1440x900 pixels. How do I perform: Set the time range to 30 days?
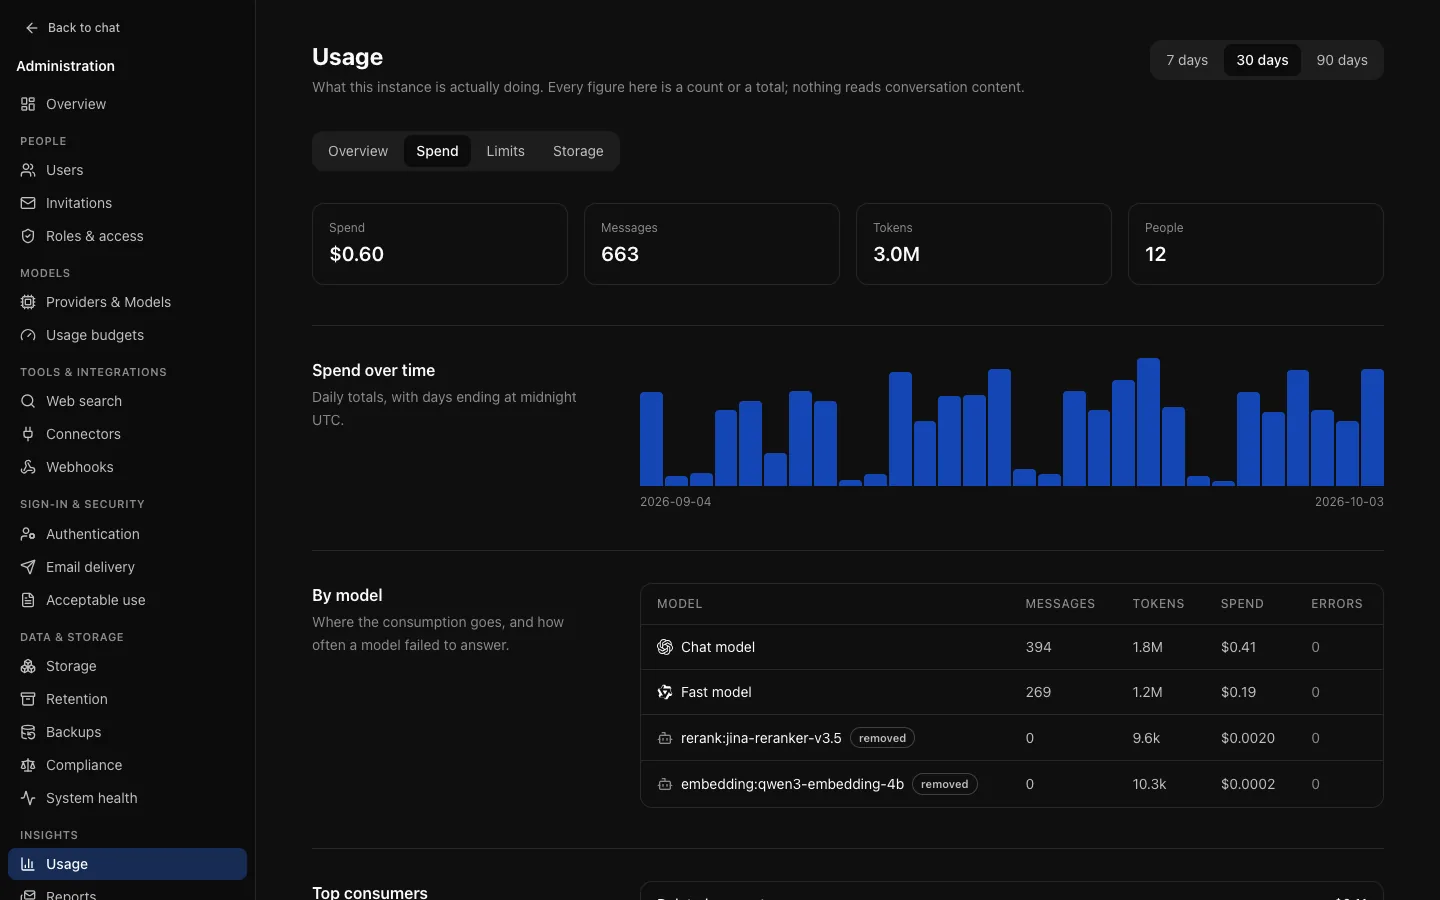coord(1262,60)
